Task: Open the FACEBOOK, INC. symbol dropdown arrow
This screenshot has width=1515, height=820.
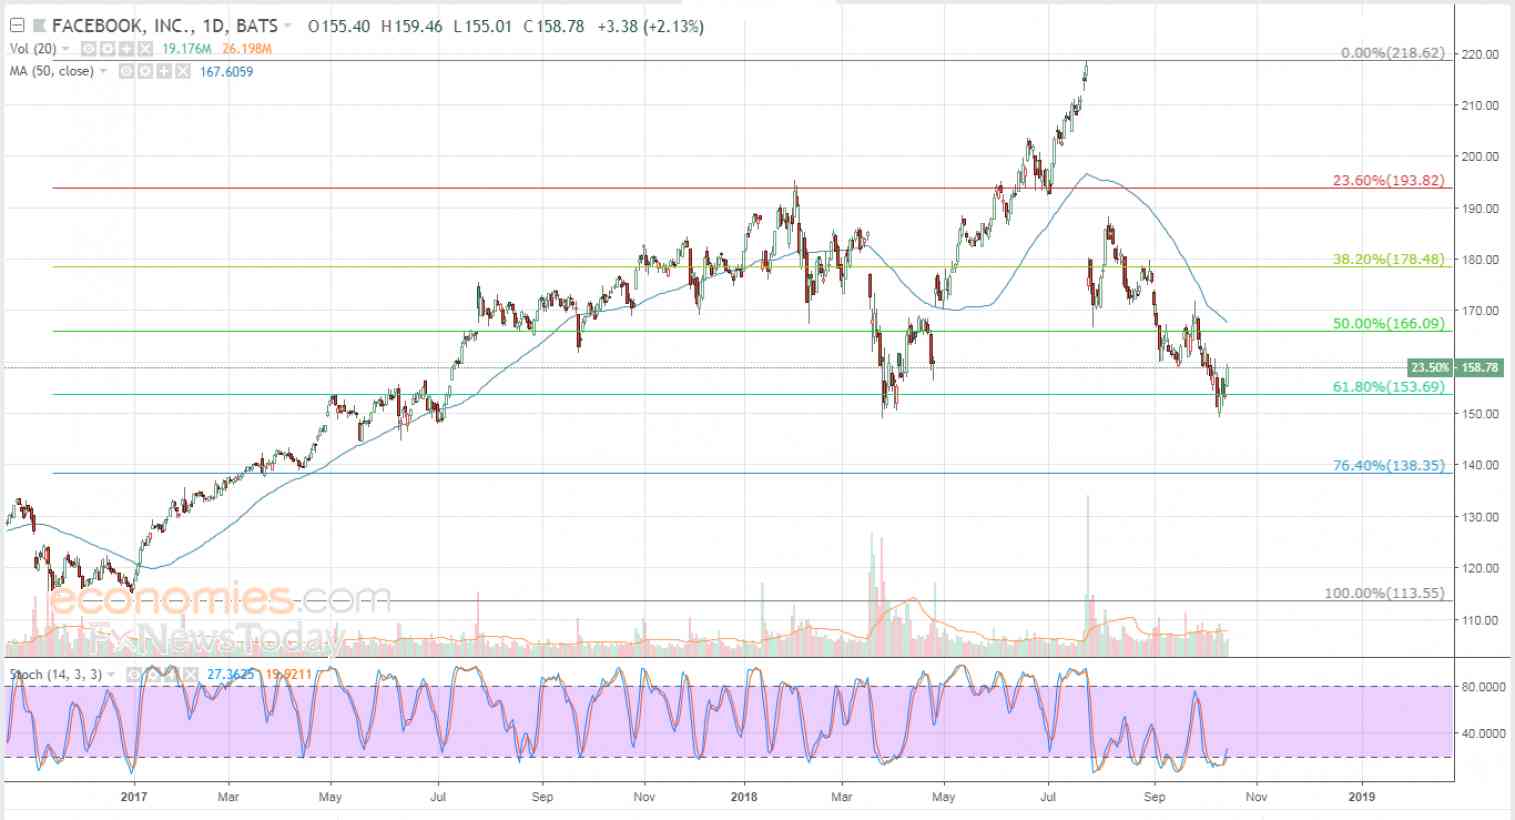Action: [289, 27]
